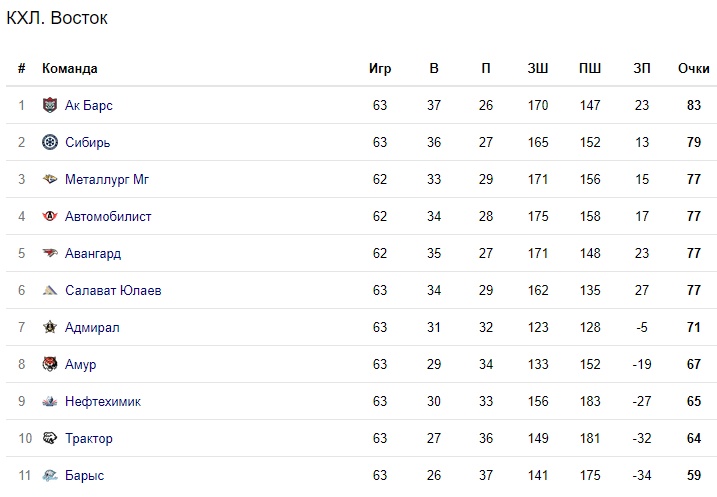The width and height of the screenshot is (717, 497).
Task: Click the Трактор team logo
Action: coord(50,439)
